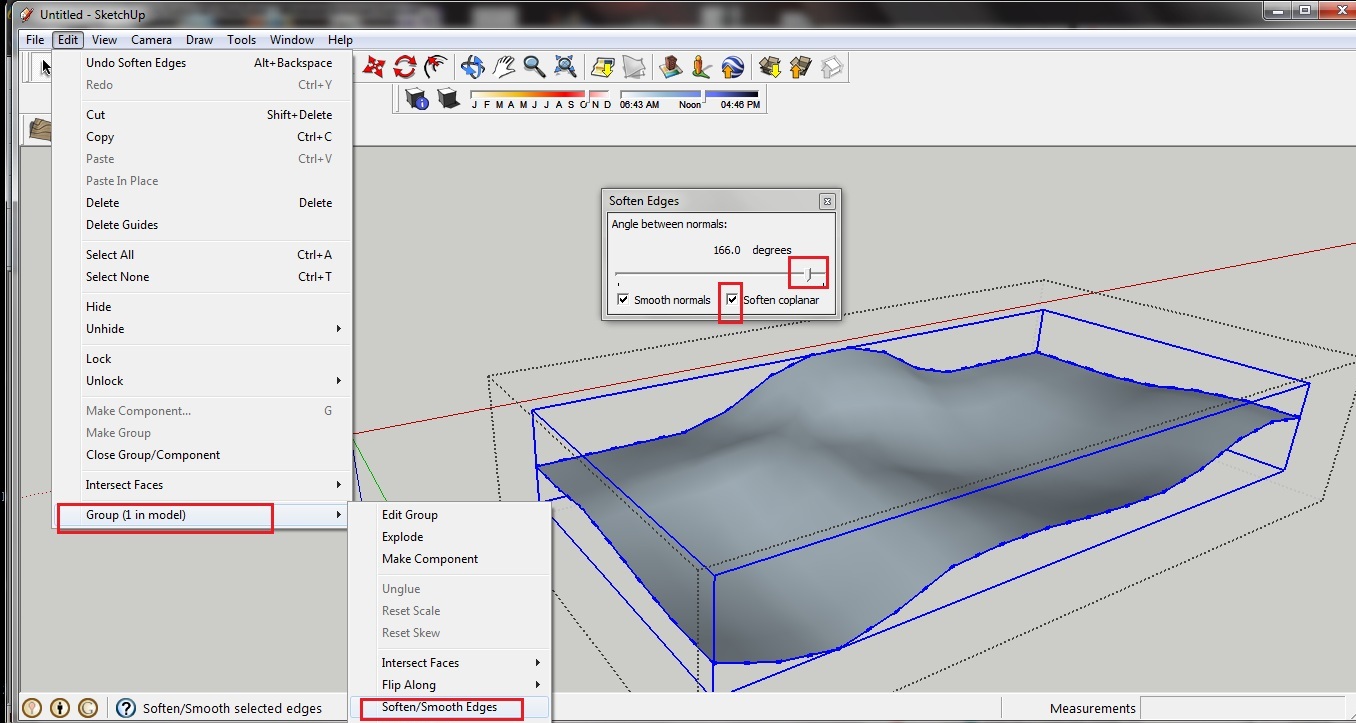Select the Move tool in the toolbar
Screen dimensions: 1356x723
374,67
